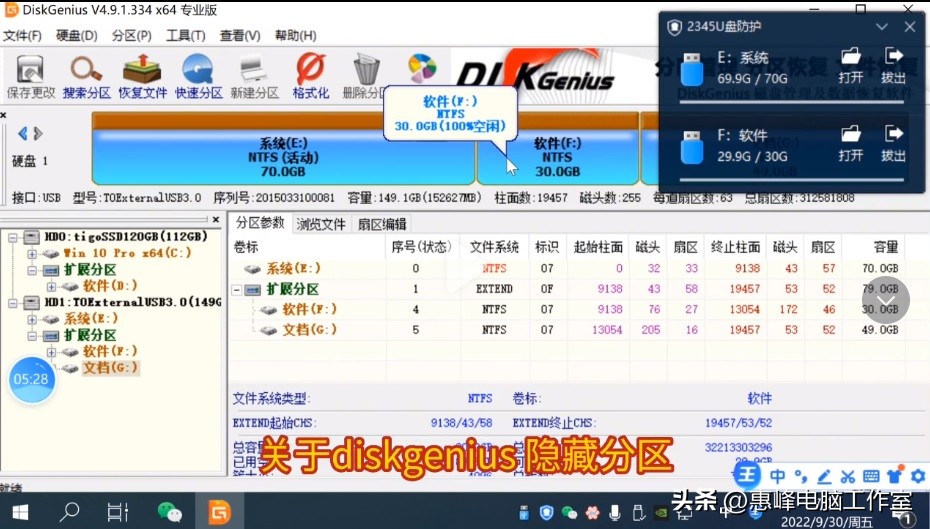
Task: Expand the Win 10 Pro x64(C:) node
Action: pos(32,254)
